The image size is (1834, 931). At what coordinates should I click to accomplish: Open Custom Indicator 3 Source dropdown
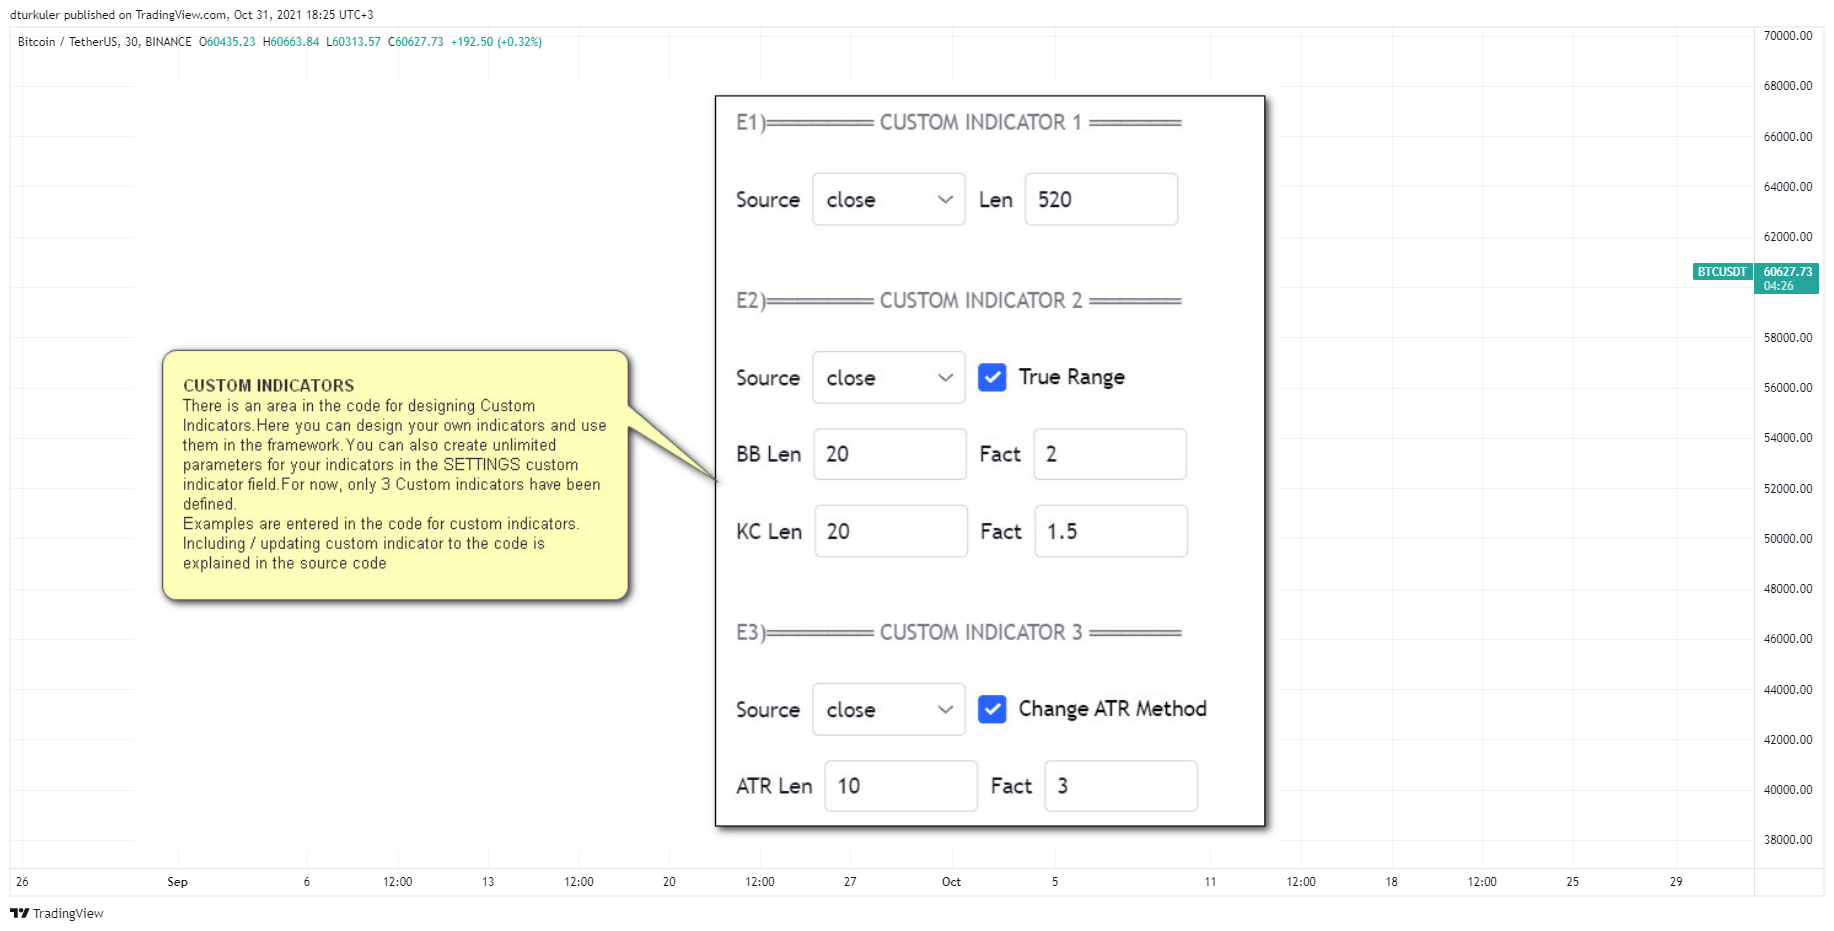point(889,709)
